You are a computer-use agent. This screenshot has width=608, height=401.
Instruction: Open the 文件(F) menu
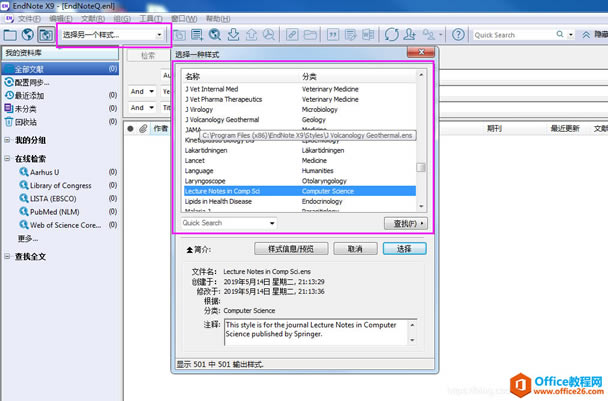29,19
